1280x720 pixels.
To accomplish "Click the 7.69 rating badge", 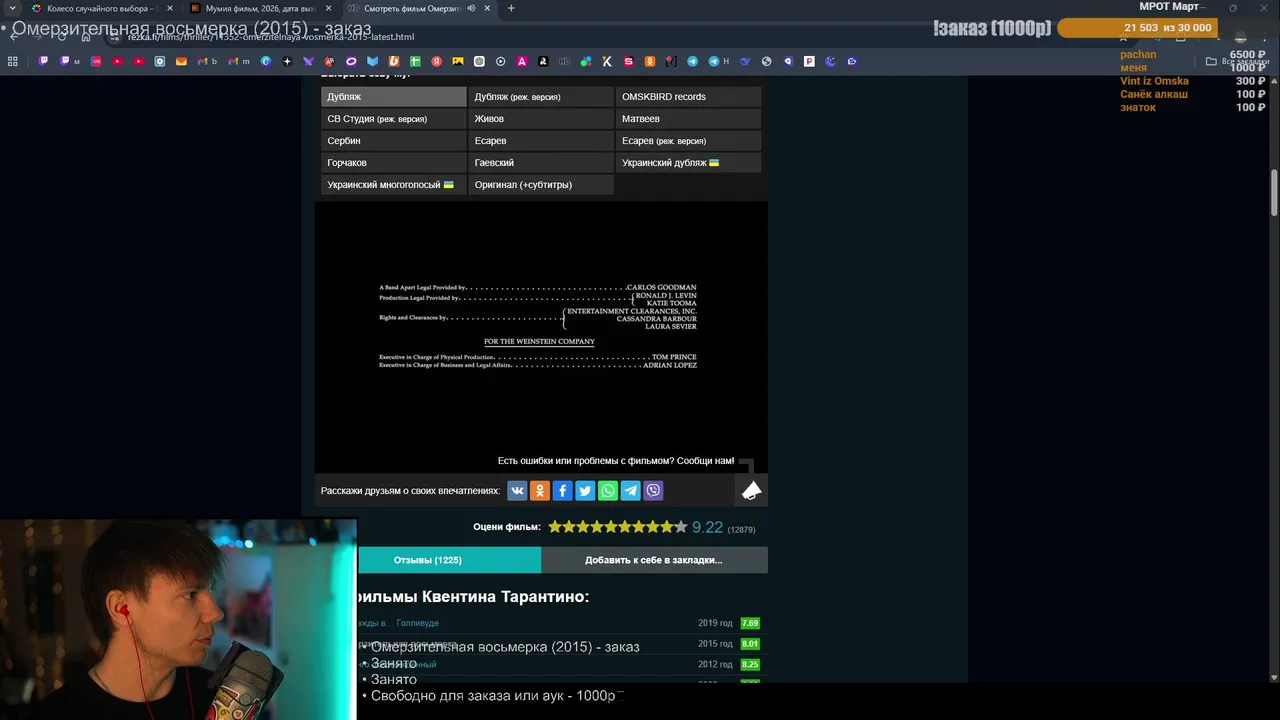I will tap(750, 623).
